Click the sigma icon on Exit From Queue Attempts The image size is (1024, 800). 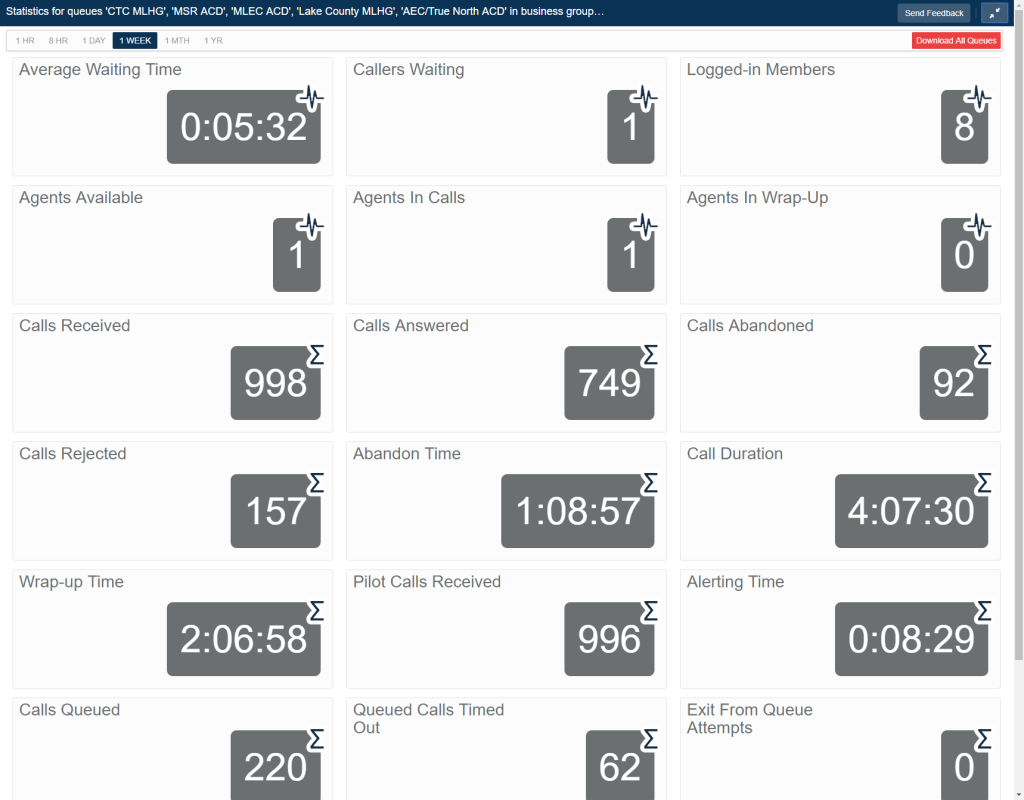(x=984, y=739)
